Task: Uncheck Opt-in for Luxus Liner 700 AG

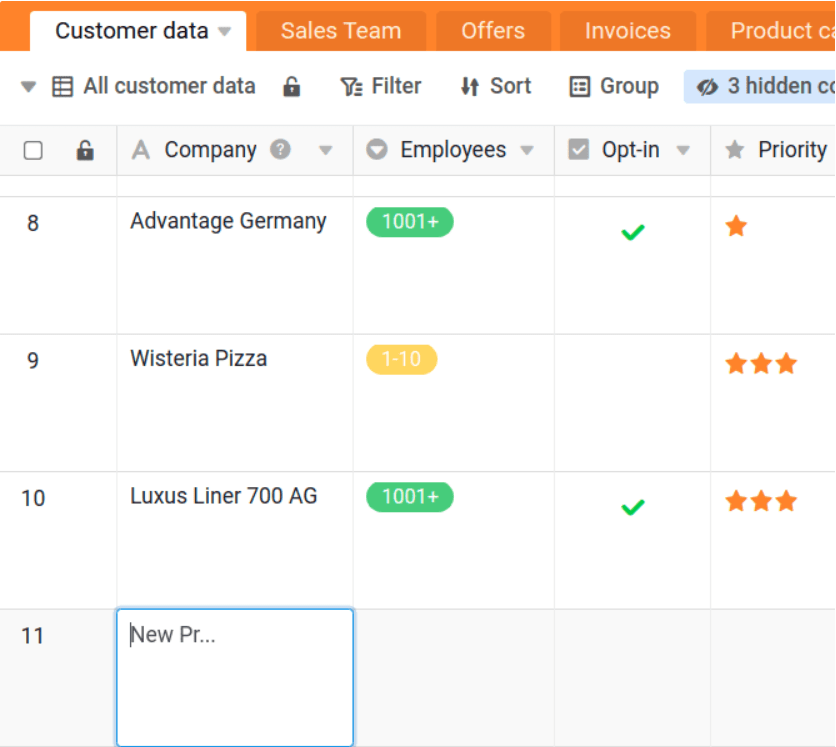Action: click(x=632, y=507)
